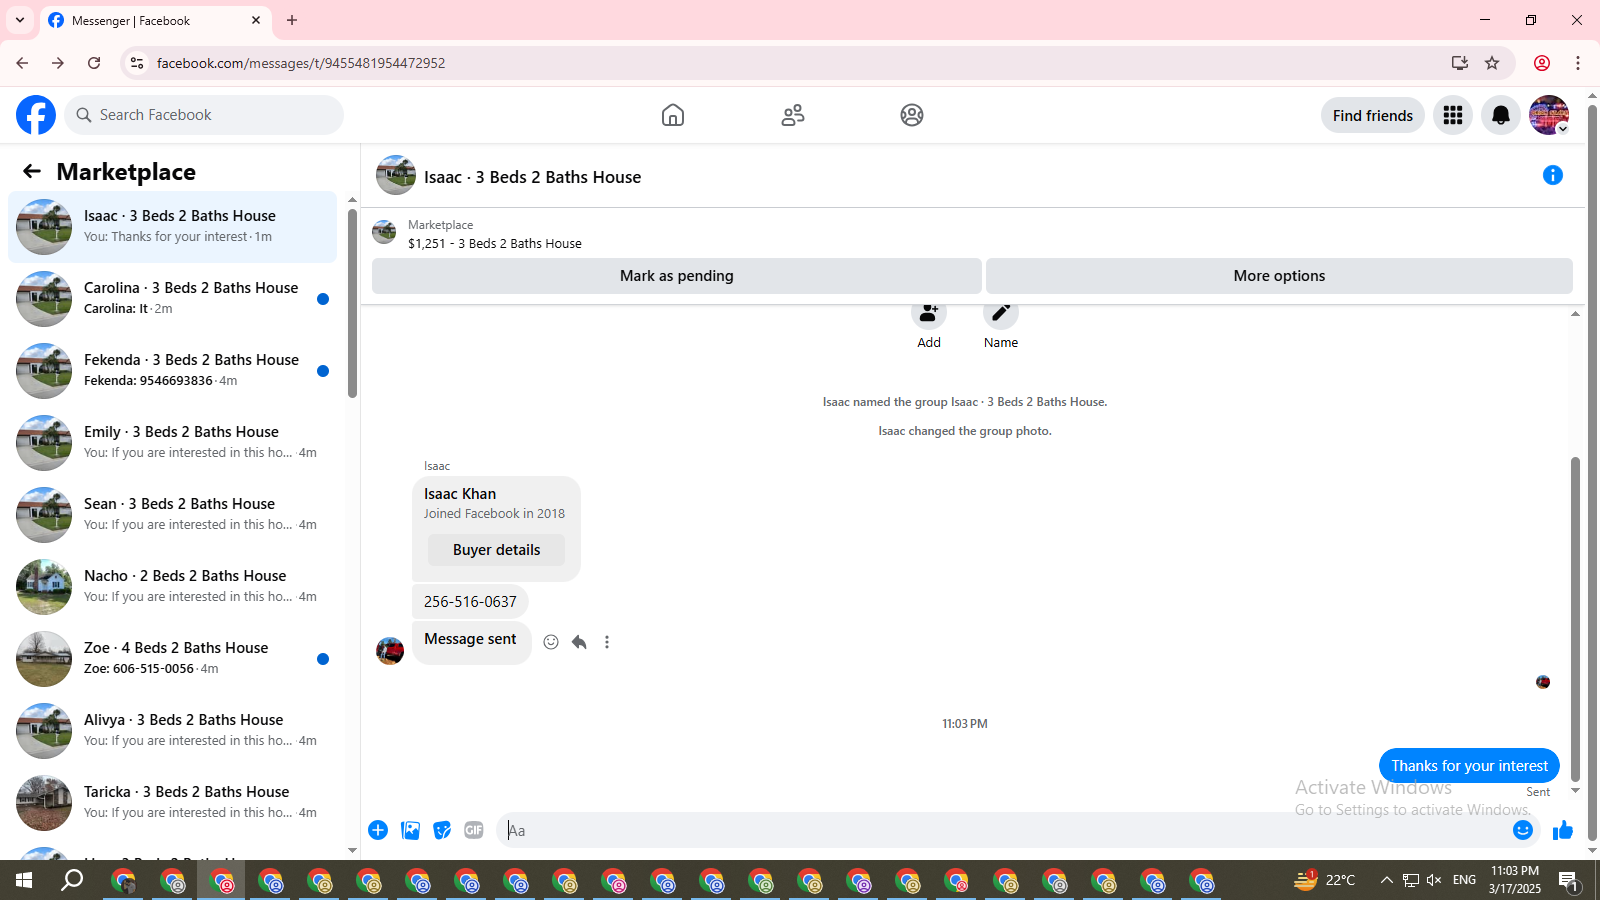This screenshot has width=1600, height=900.
Task: Open Sean's 3 Beds 2 Baths House chat
Action: click(x=173, y=515)
